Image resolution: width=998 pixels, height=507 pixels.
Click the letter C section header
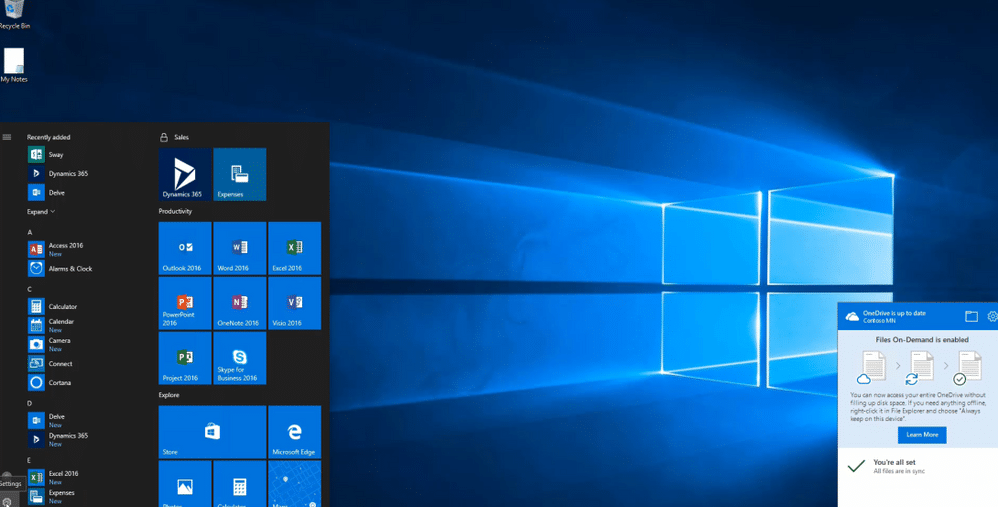pyautogui.click(x=29, y=289)
